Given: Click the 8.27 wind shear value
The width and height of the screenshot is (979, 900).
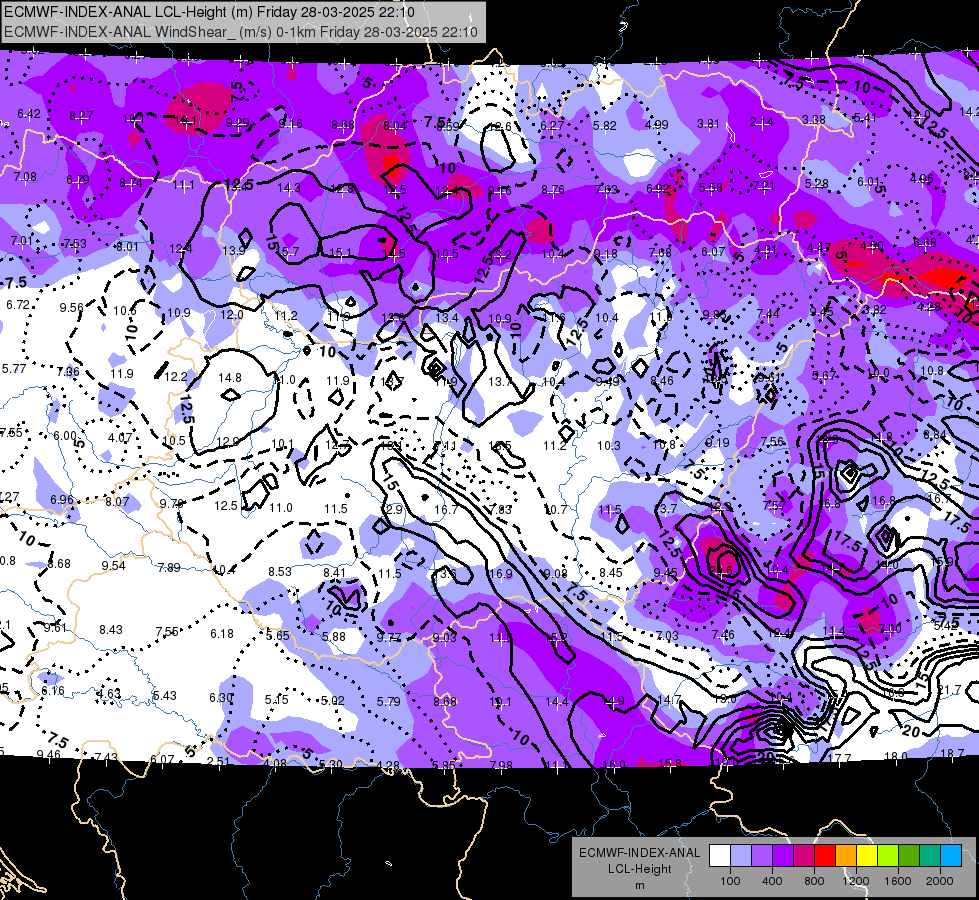Looking at the screenshot, I should click(81, 116).
